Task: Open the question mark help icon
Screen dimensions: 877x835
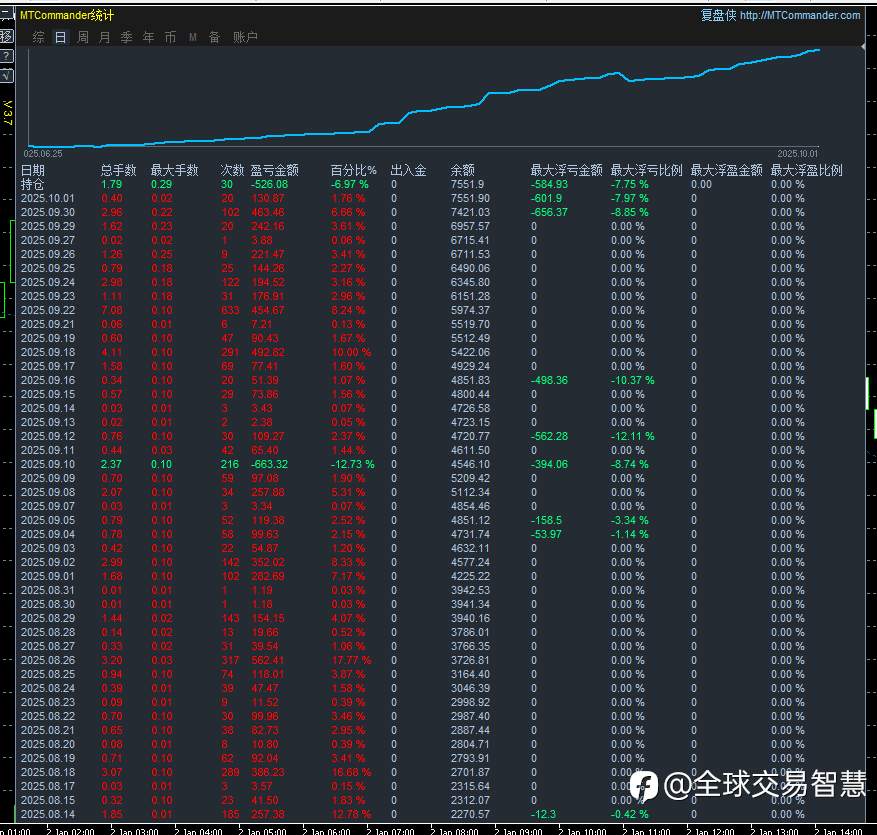Action: click(6, 55)
